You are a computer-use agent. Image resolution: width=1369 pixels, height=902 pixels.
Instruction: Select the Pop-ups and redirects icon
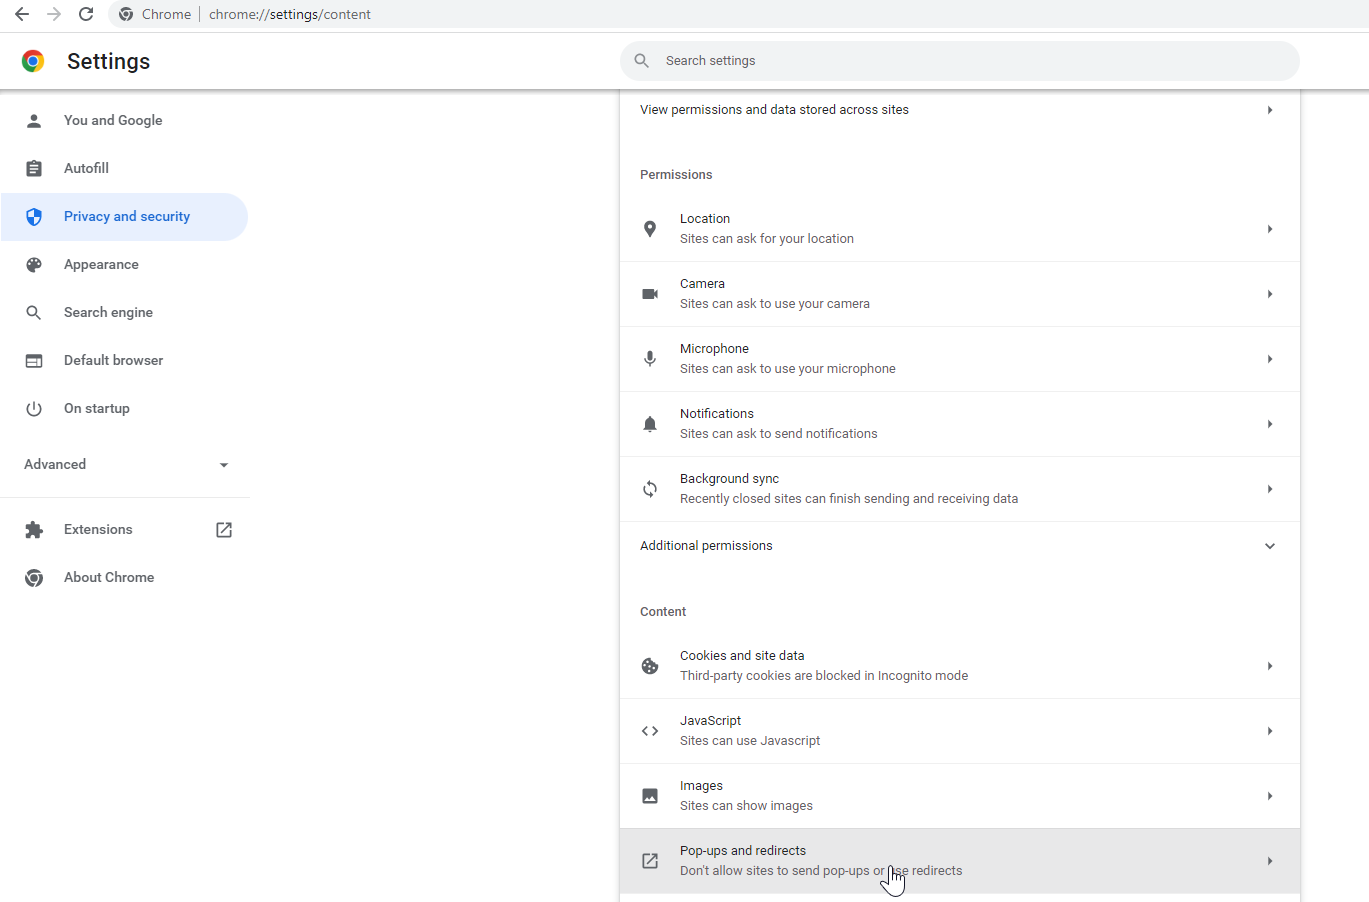click(650, 860)
